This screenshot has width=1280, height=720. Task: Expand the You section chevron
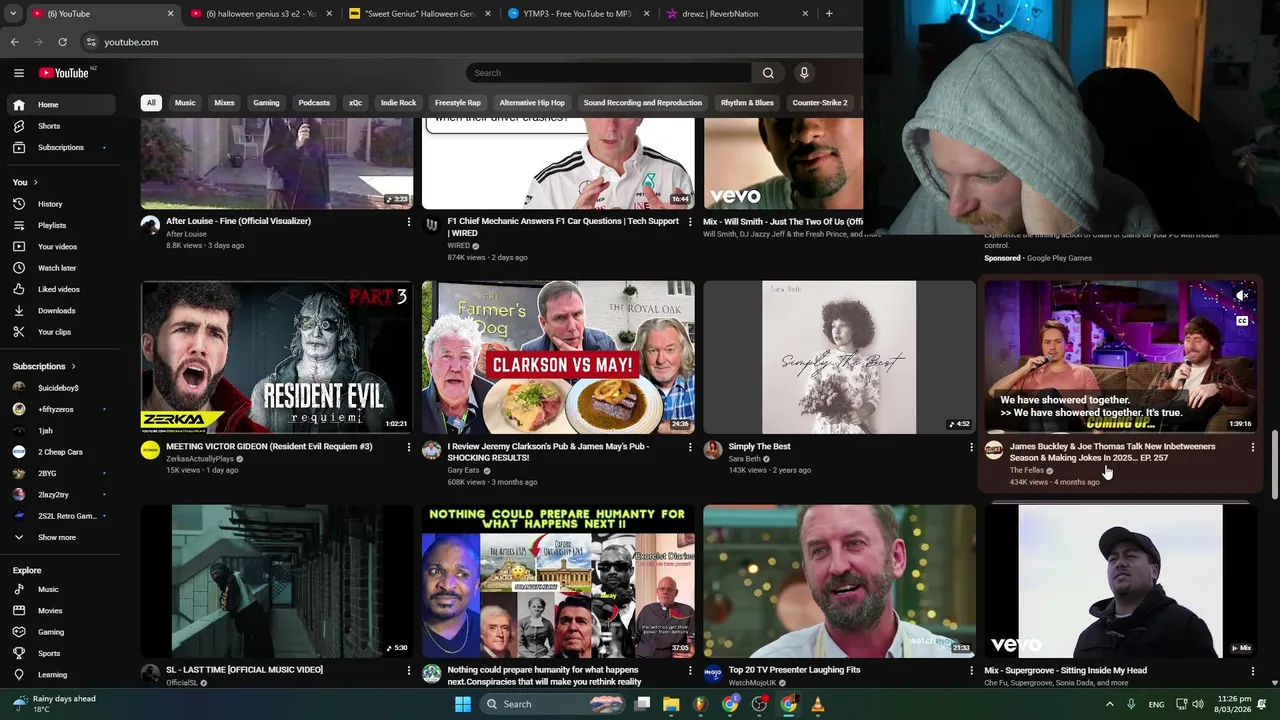[x=35, y=183]
